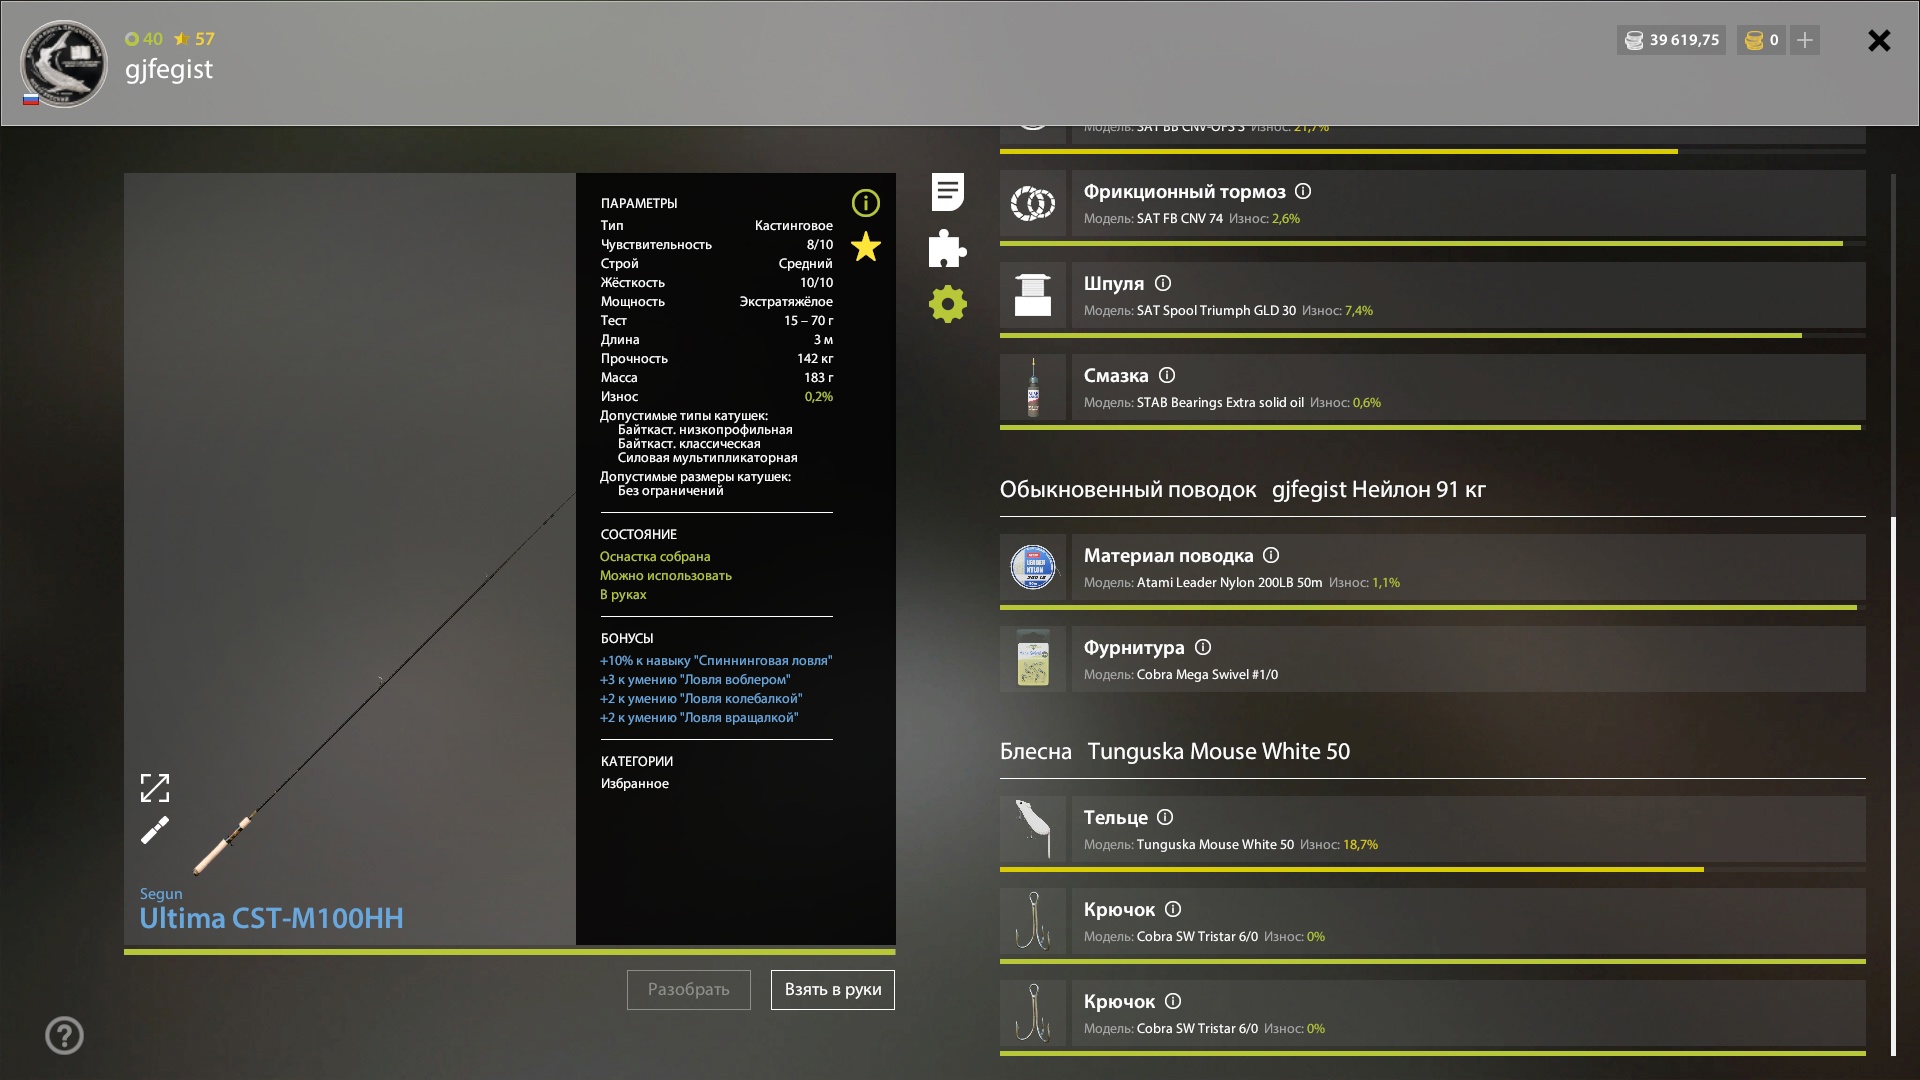Select the Фурнитура Cobra Mega Swivel row
The image size is (1920, 1080).
click(x=1468, y=659)
